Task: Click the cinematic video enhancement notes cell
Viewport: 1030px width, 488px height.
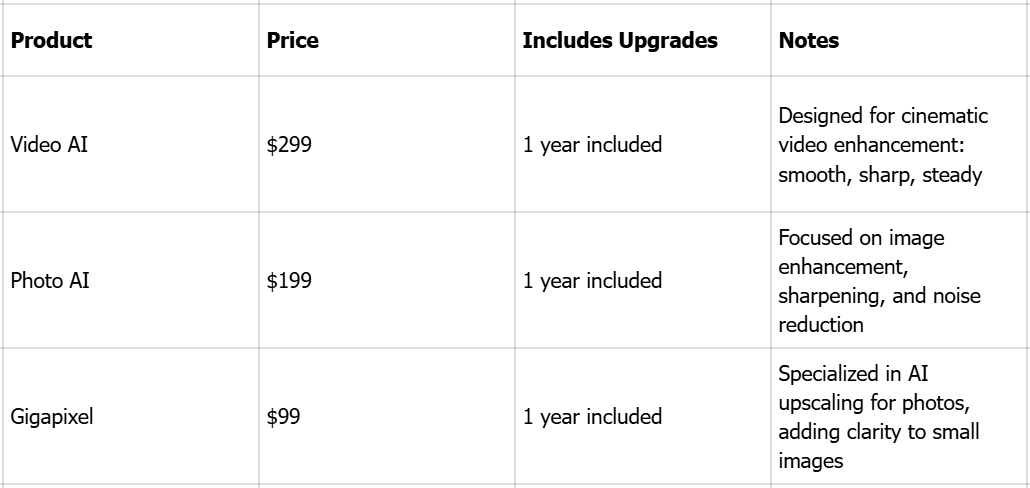Action: [x=900, y=144]
